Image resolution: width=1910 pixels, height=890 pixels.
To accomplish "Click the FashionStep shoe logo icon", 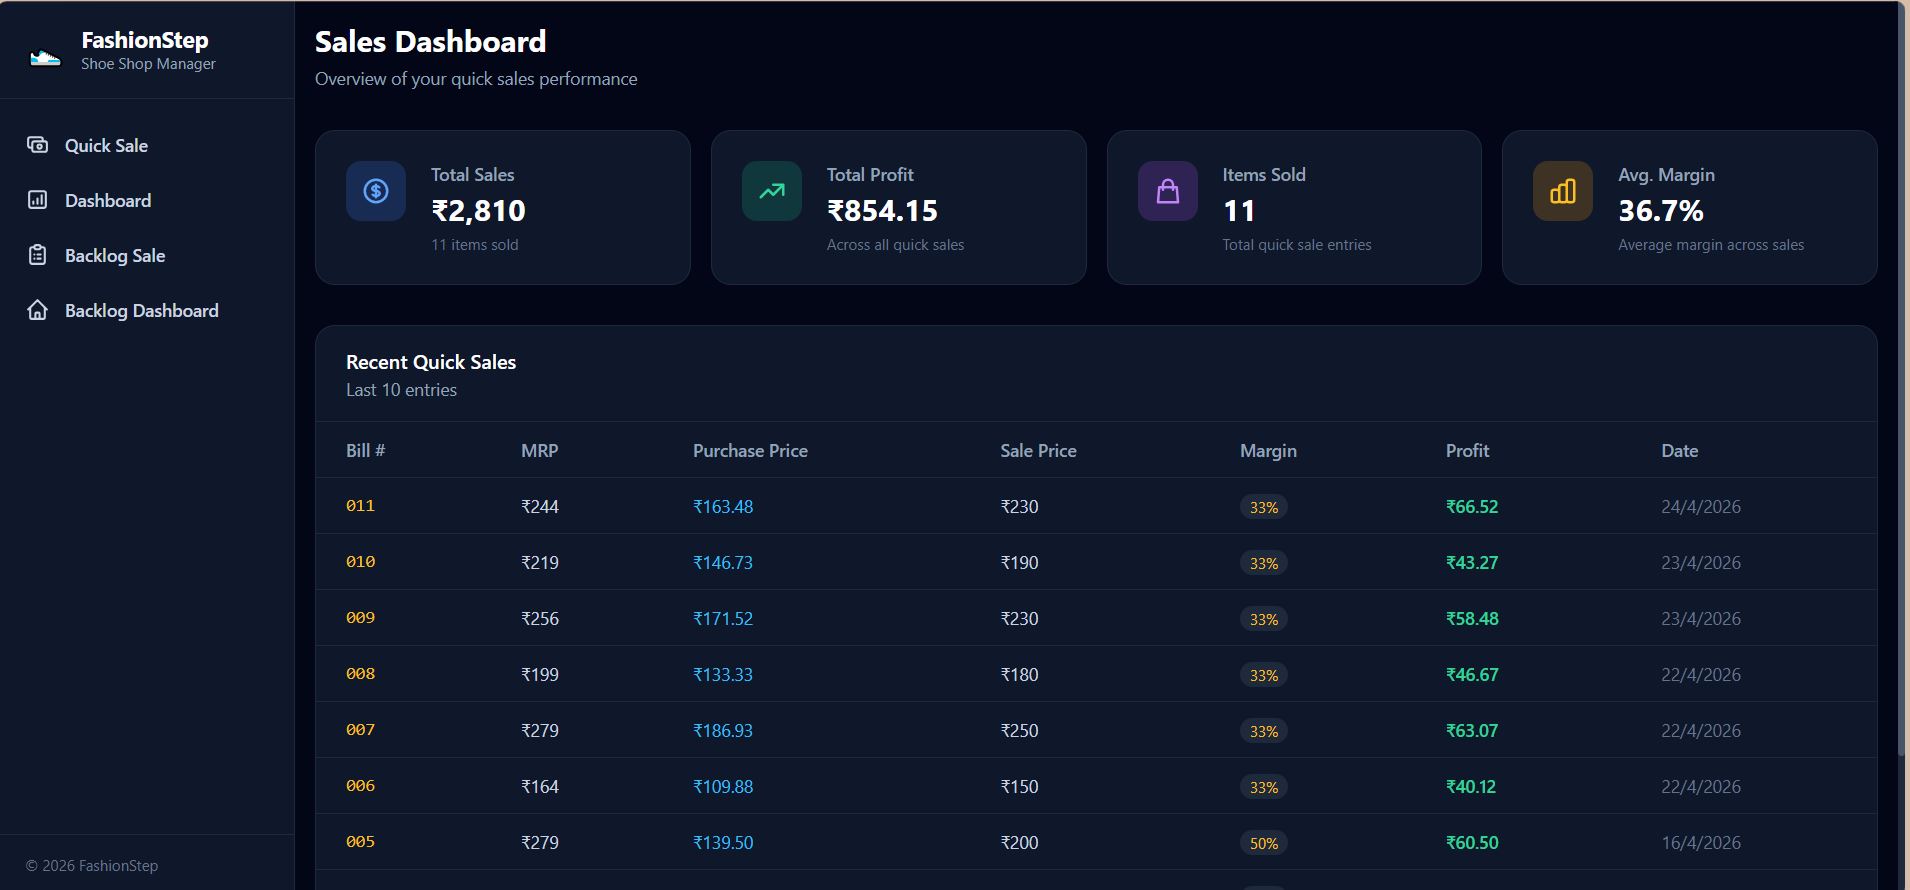I will click(45, 58).
